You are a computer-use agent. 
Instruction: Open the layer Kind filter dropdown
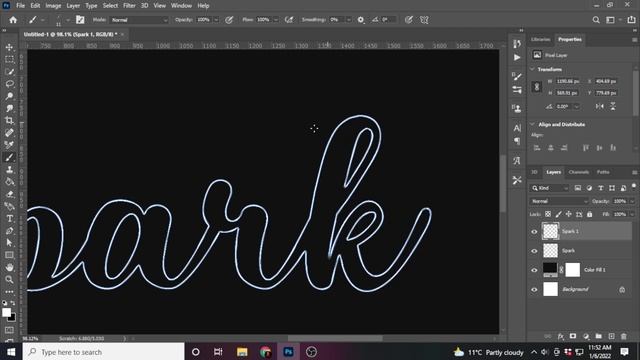pos(549,188)
